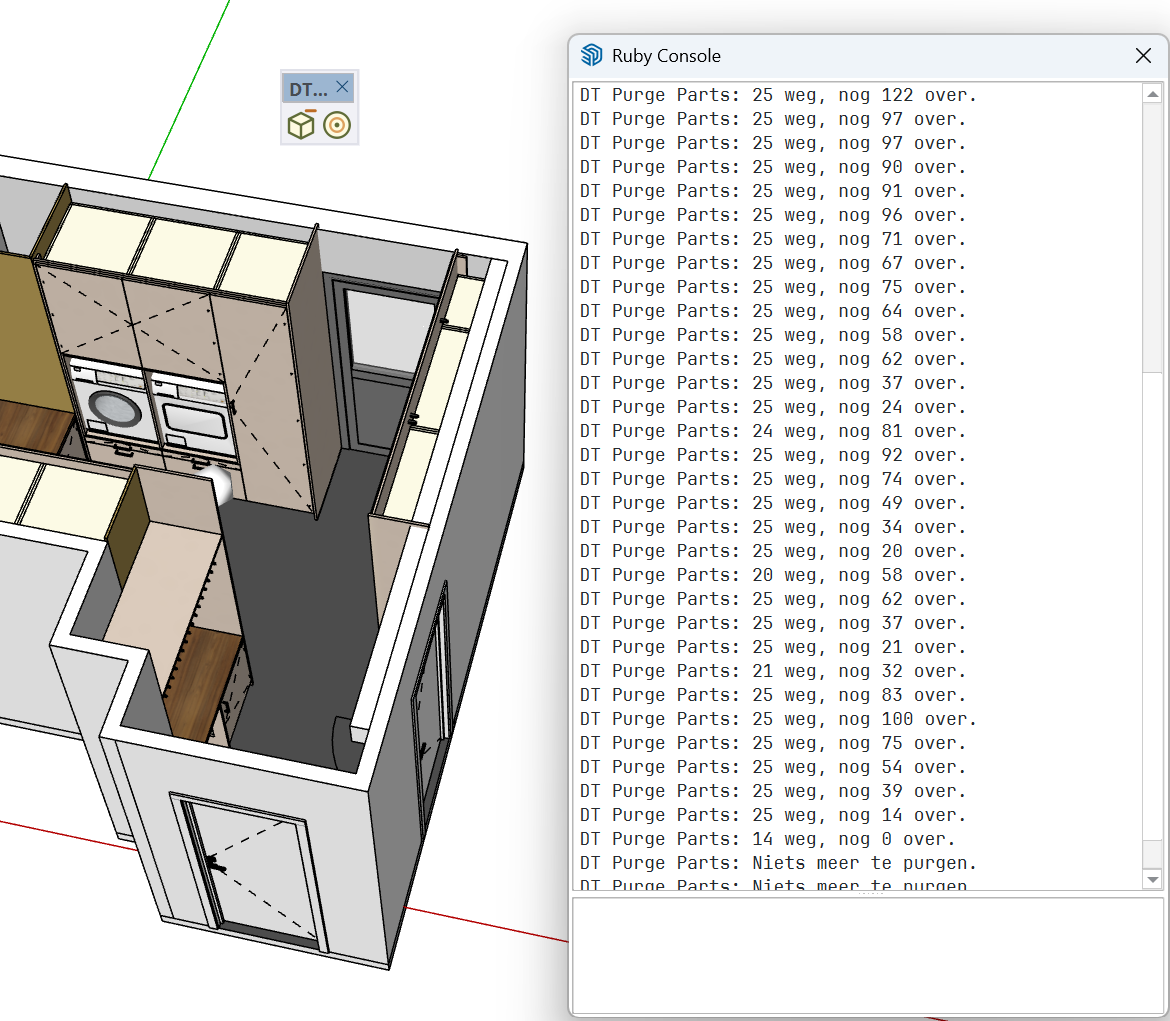Click the 'nog 122 over' console line

778,96
